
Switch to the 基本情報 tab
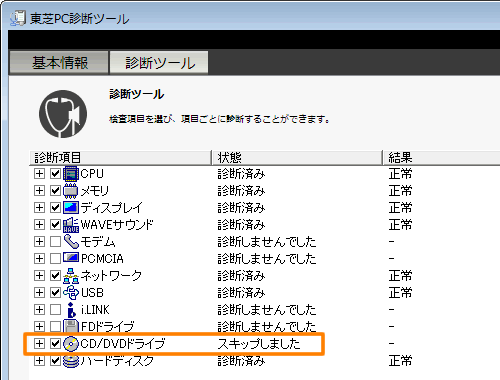pyautogui.click(x=59, y=63)
